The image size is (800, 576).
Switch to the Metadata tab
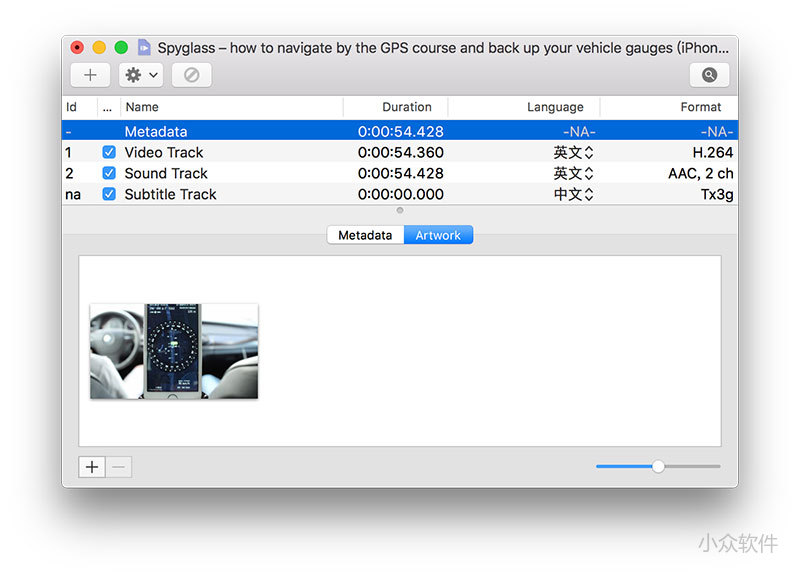point(365,236)
